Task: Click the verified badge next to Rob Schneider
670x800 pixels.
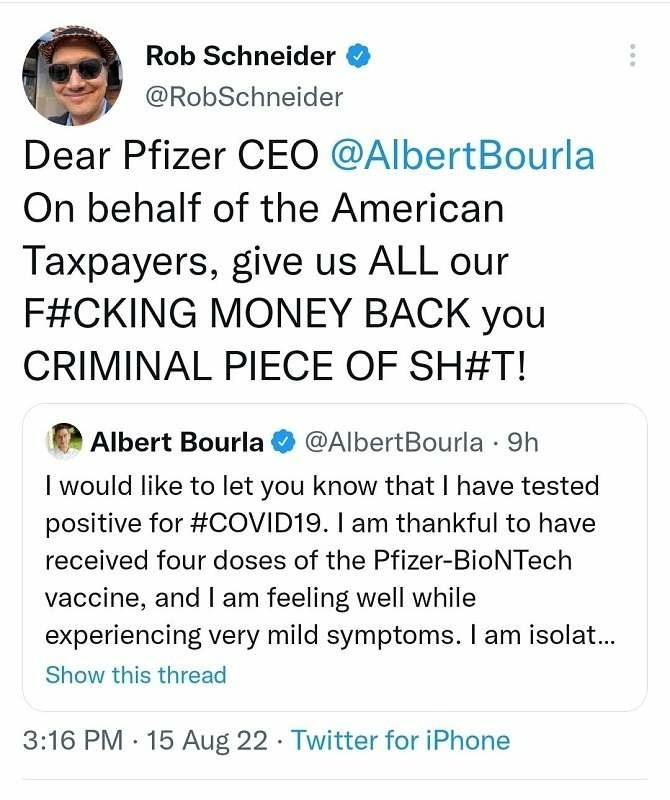Action: [358, 57]
